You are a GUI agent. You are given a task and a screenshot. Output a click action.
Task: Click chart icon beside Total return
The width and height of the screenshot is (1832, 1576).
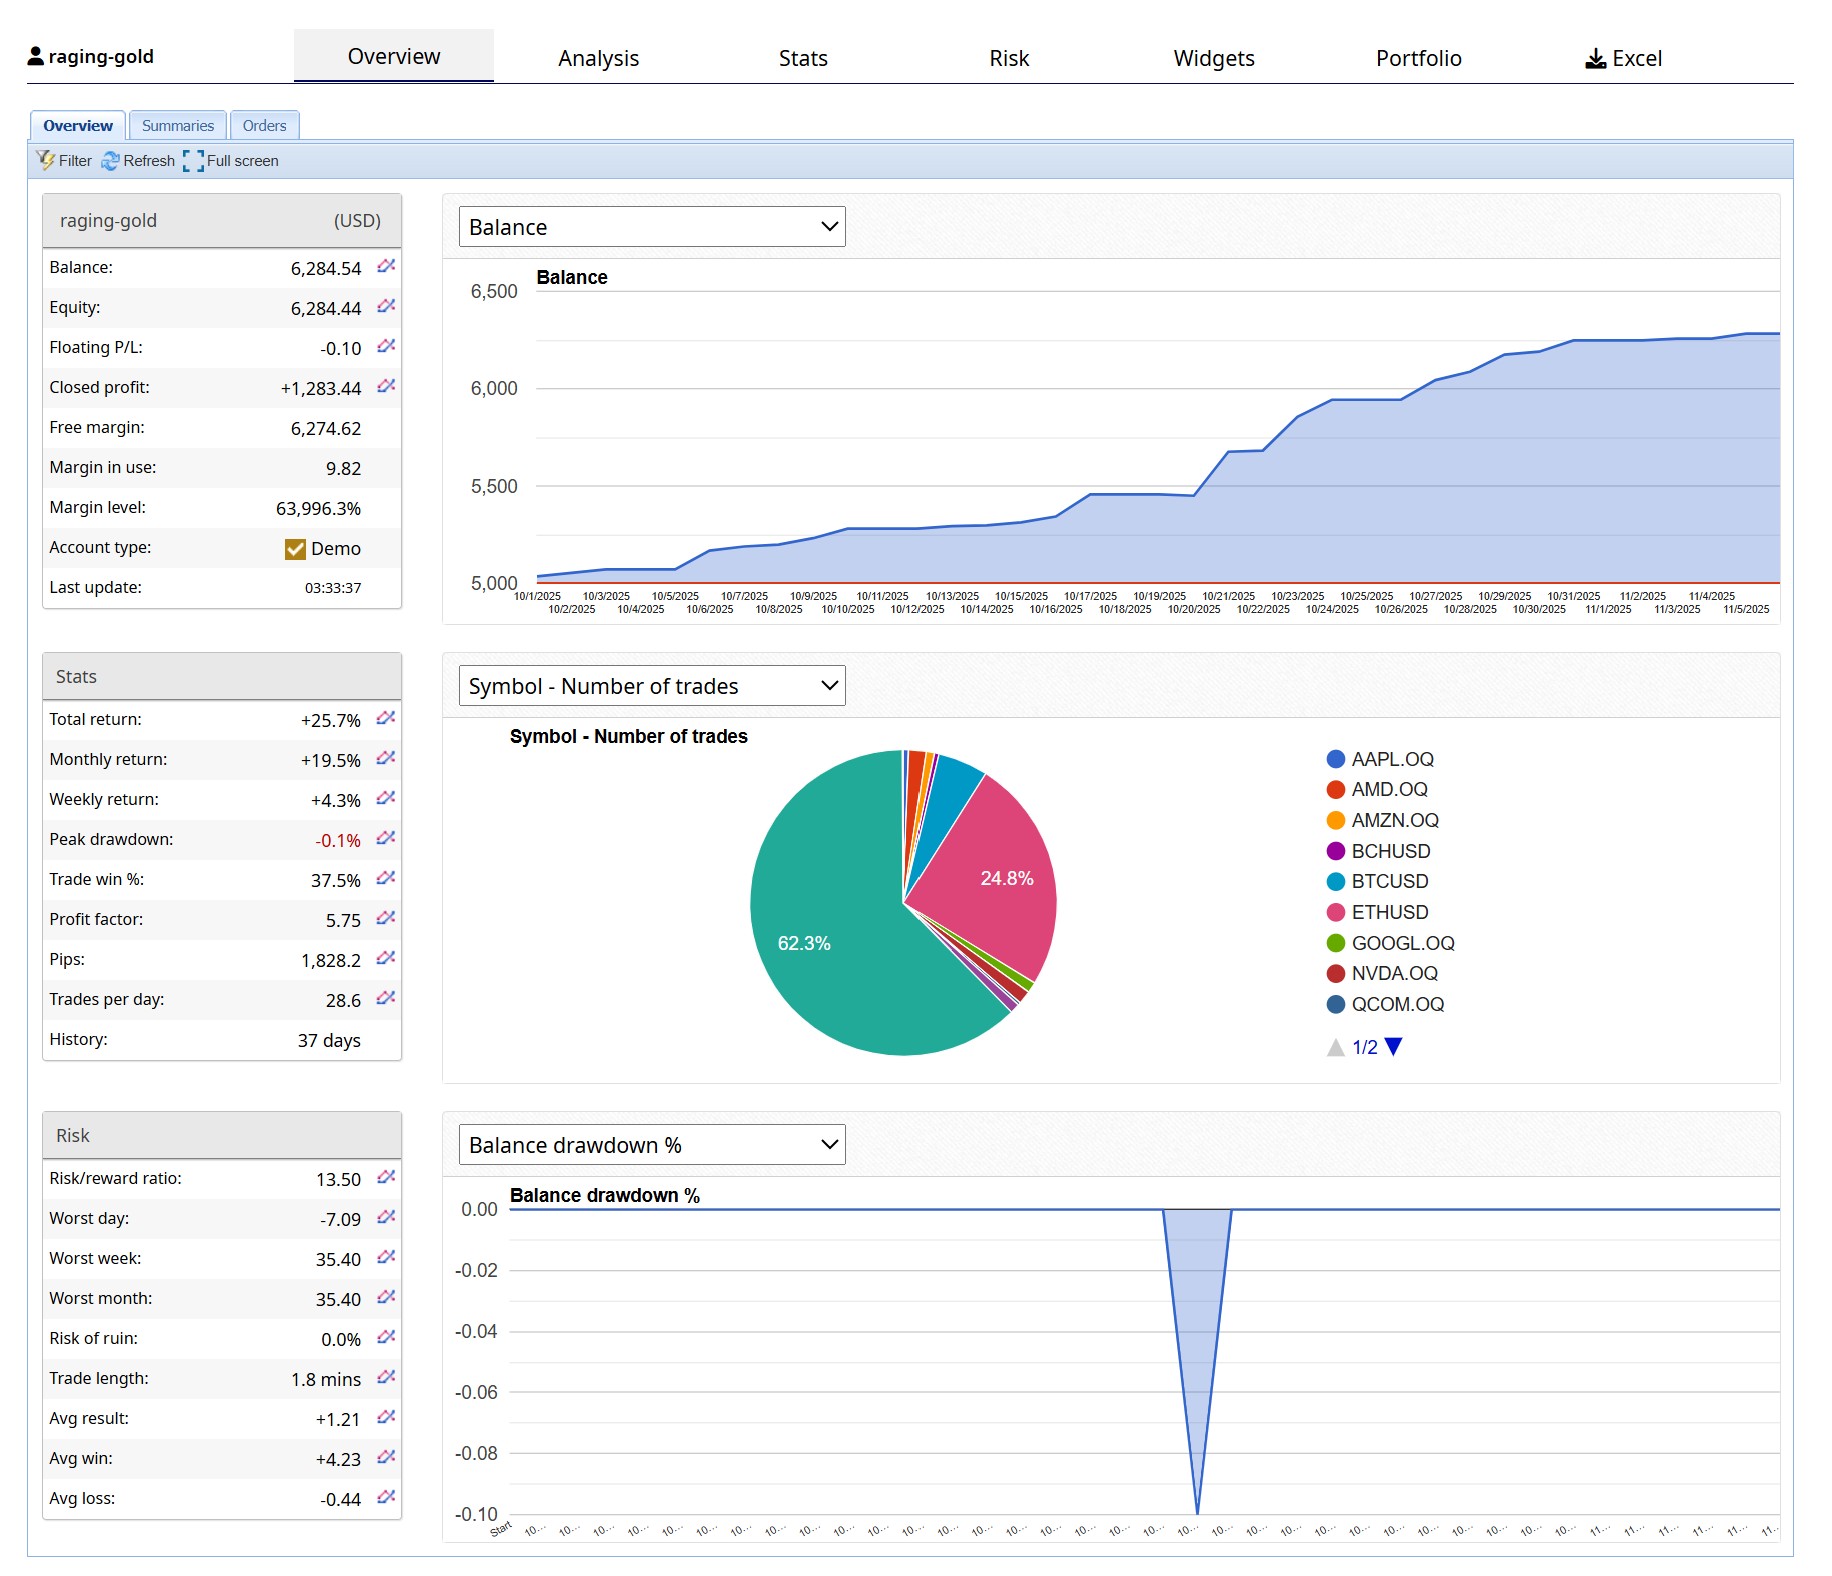[x=386, y=719]
